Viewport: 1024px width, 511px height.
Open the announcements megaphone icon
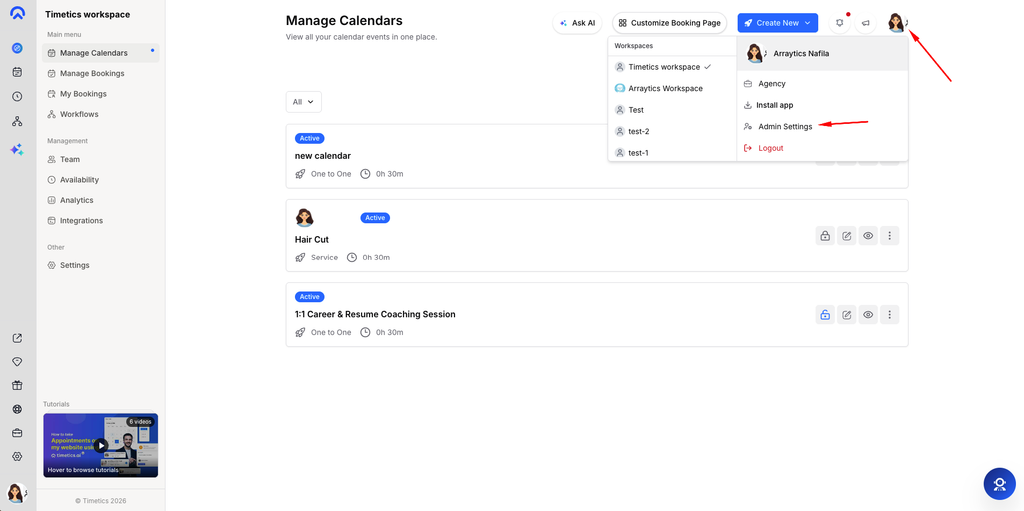click(x=865, y=23)
